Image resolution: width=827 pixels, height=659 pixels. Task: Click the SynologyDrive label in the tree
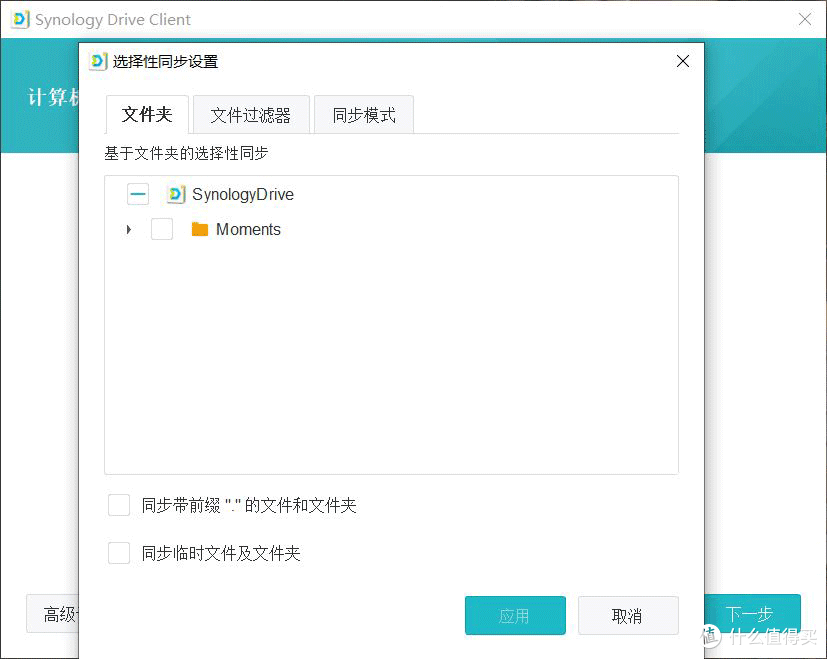(243, 194)
